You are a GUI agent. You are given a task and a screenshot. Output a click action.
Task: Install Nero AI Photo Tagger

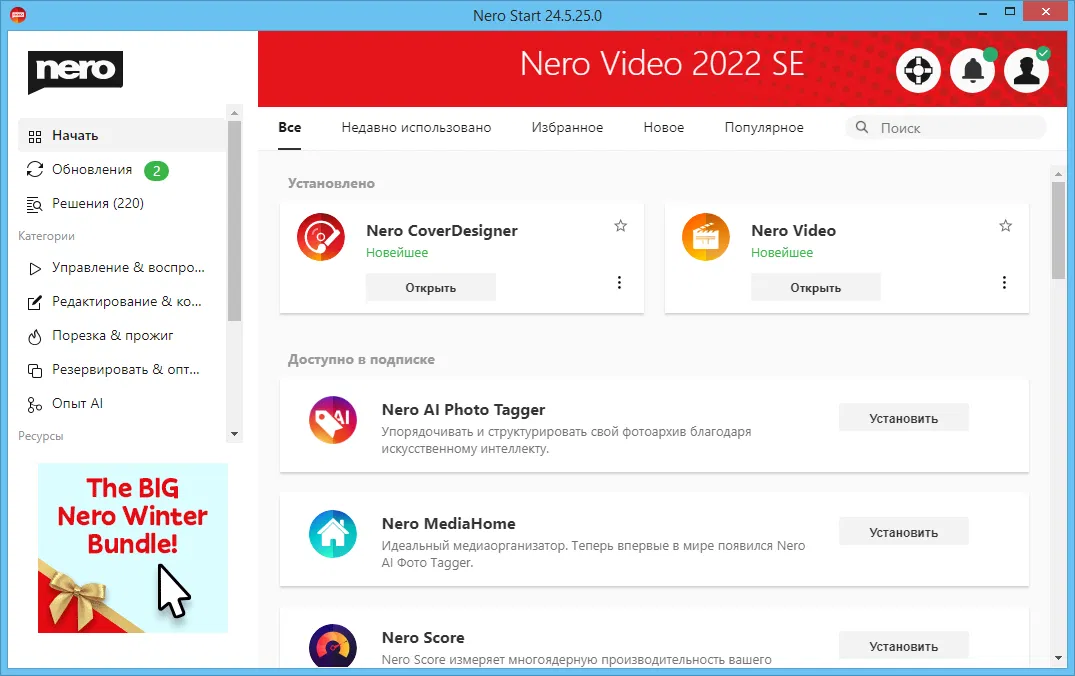coord(904,418)
